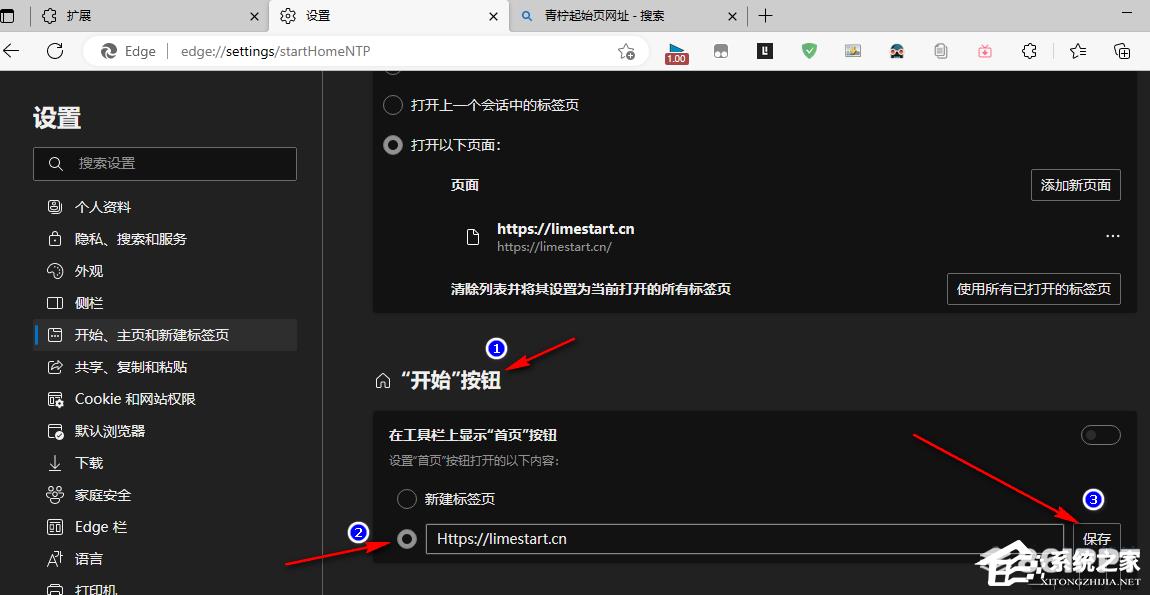Open the Collections icon
The width and height of the screenshot is (1150, 595).
click(1121, 51)
